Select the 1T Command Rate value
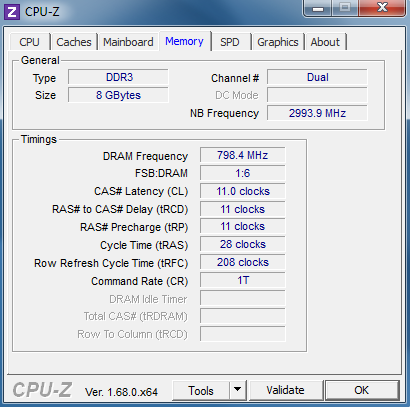Viewport: 410px width, 407px height. click(243, 280)
